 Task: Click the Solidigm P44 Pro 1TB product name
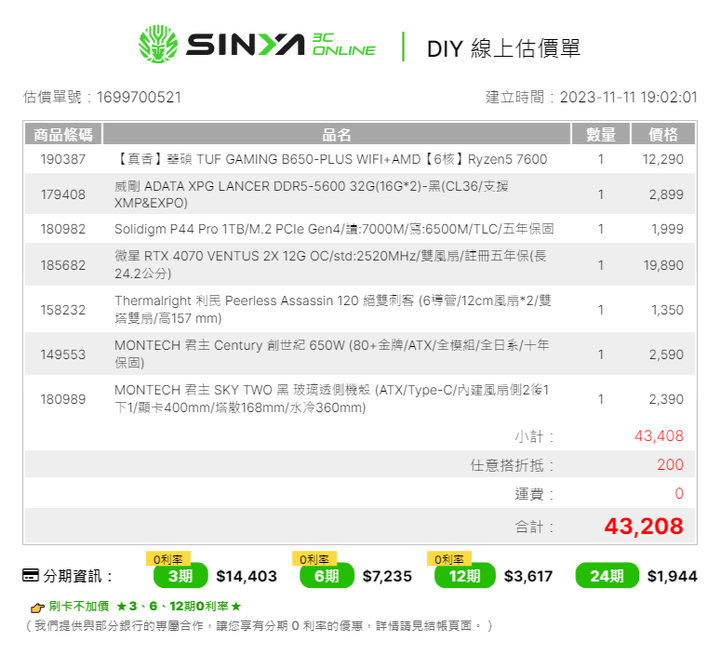334,229
